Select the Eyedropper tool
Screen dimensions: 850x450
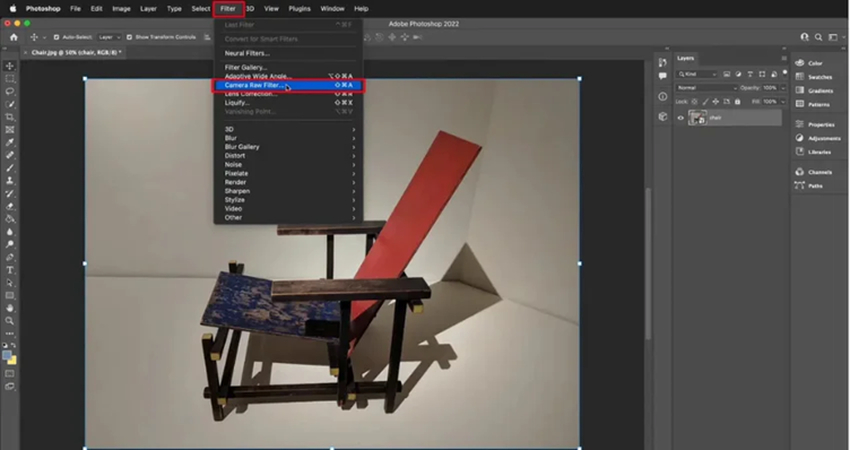pyautogui.click(x=10, y=143)
